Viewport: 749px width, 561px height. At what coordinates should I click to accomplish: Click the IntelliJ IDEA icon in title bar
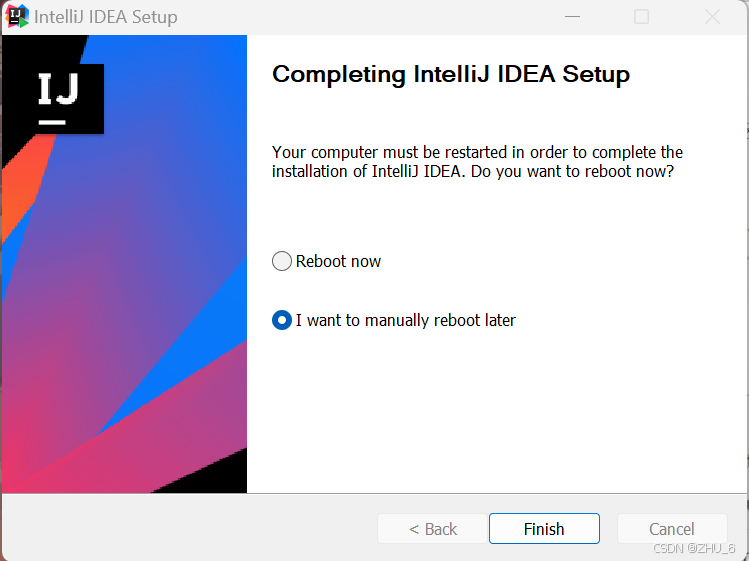tap(18, 17)
